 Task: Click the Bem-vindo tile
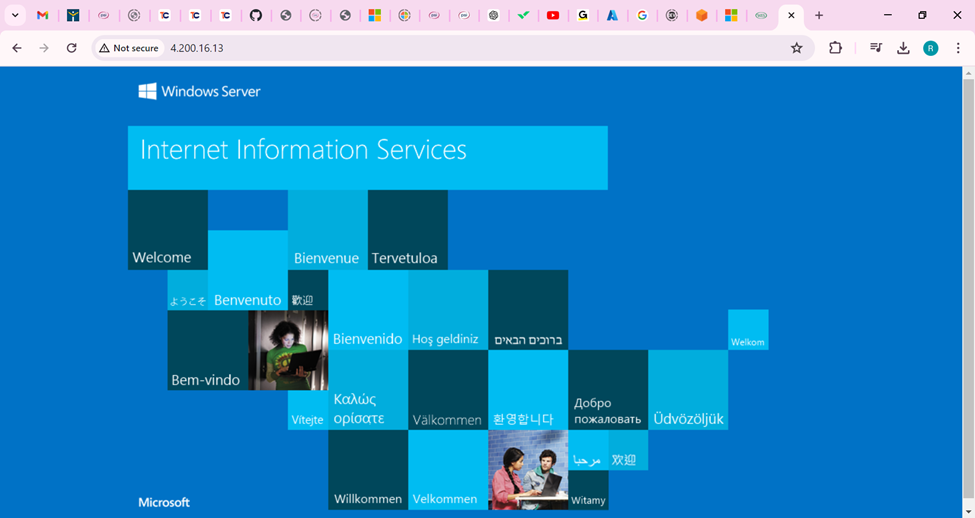208,351
